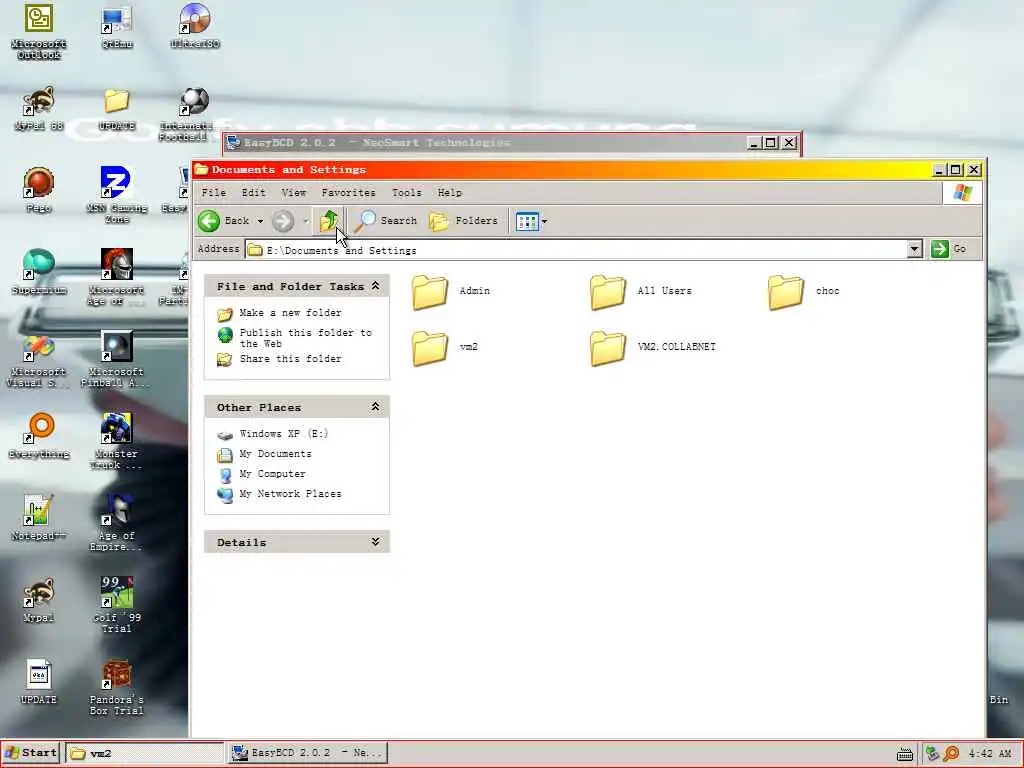Click Share this folder
Image resolution: width=1024 pixels, height=768 pixels.
click(x=290, y=359)
